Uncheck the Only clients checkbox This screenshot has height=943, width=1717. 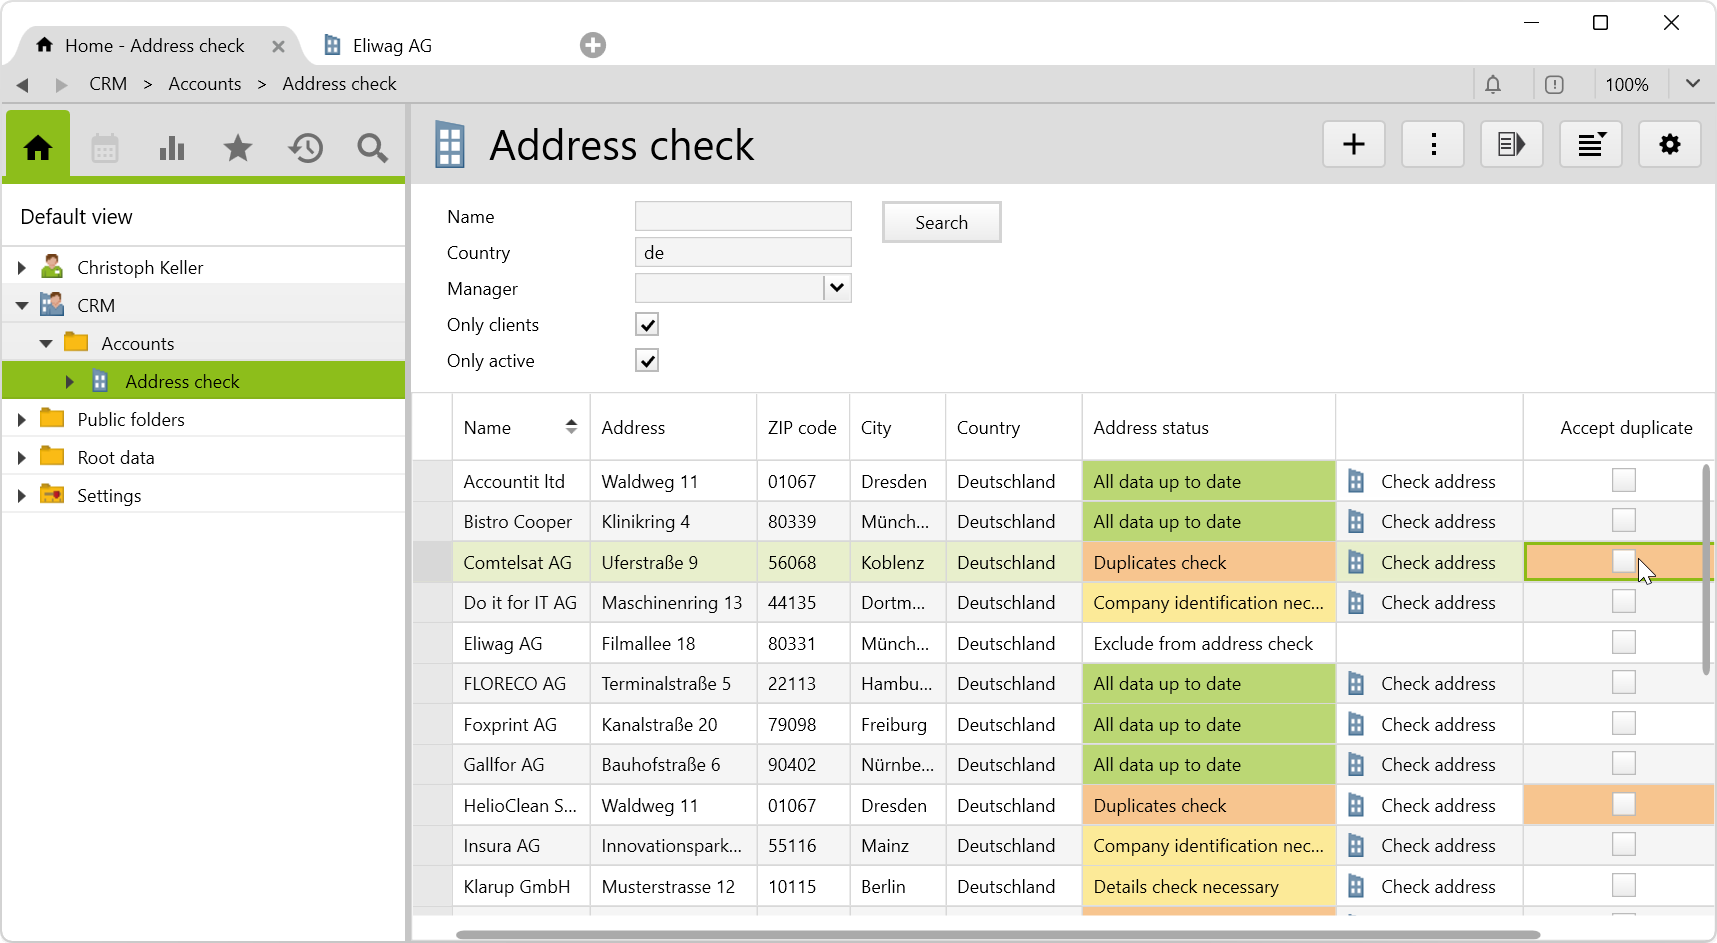click(x=647, y=325)
